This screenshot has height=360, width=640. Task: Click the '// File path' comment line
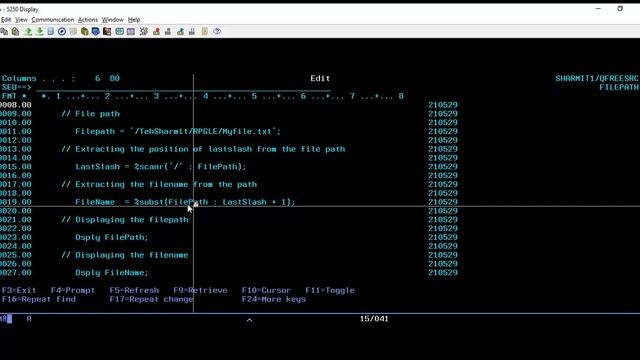coord(91,114)
